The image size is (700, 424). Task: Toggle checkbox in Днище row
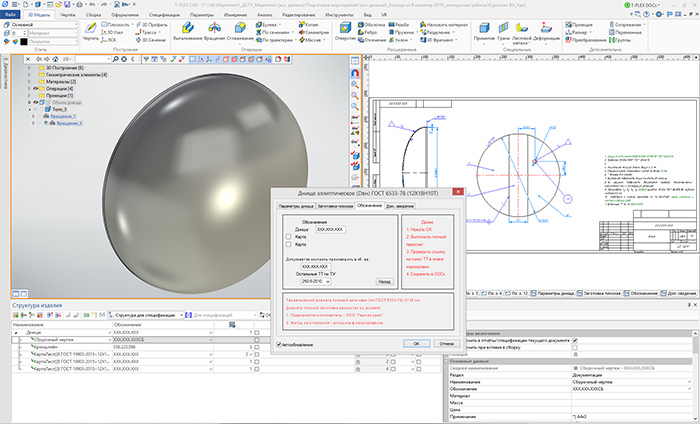pyautogui.click(x=257, y=333)
